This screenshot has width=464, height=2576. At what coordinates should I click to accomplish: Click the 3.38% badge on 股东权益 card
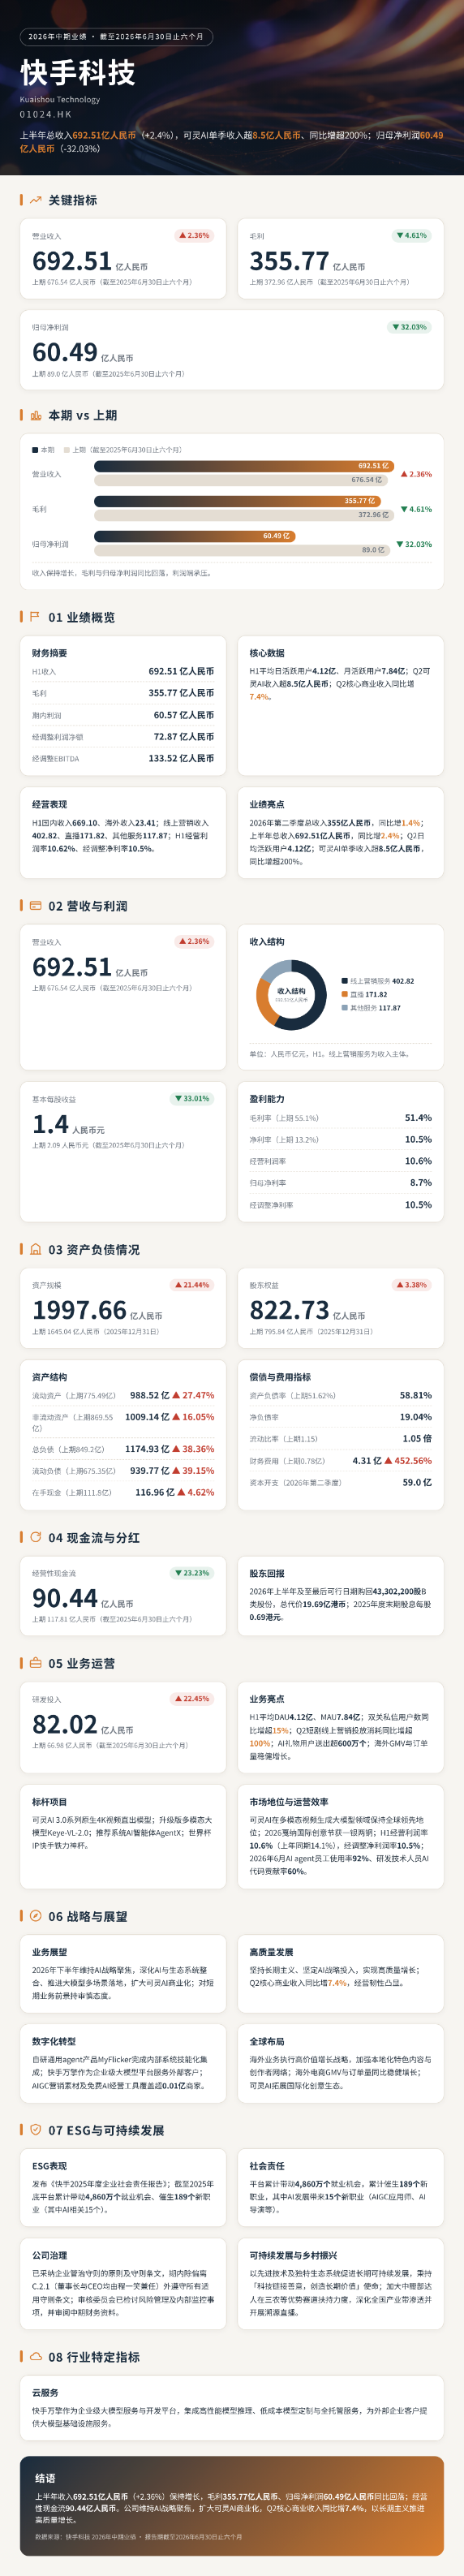click(x=411, y=1285)
